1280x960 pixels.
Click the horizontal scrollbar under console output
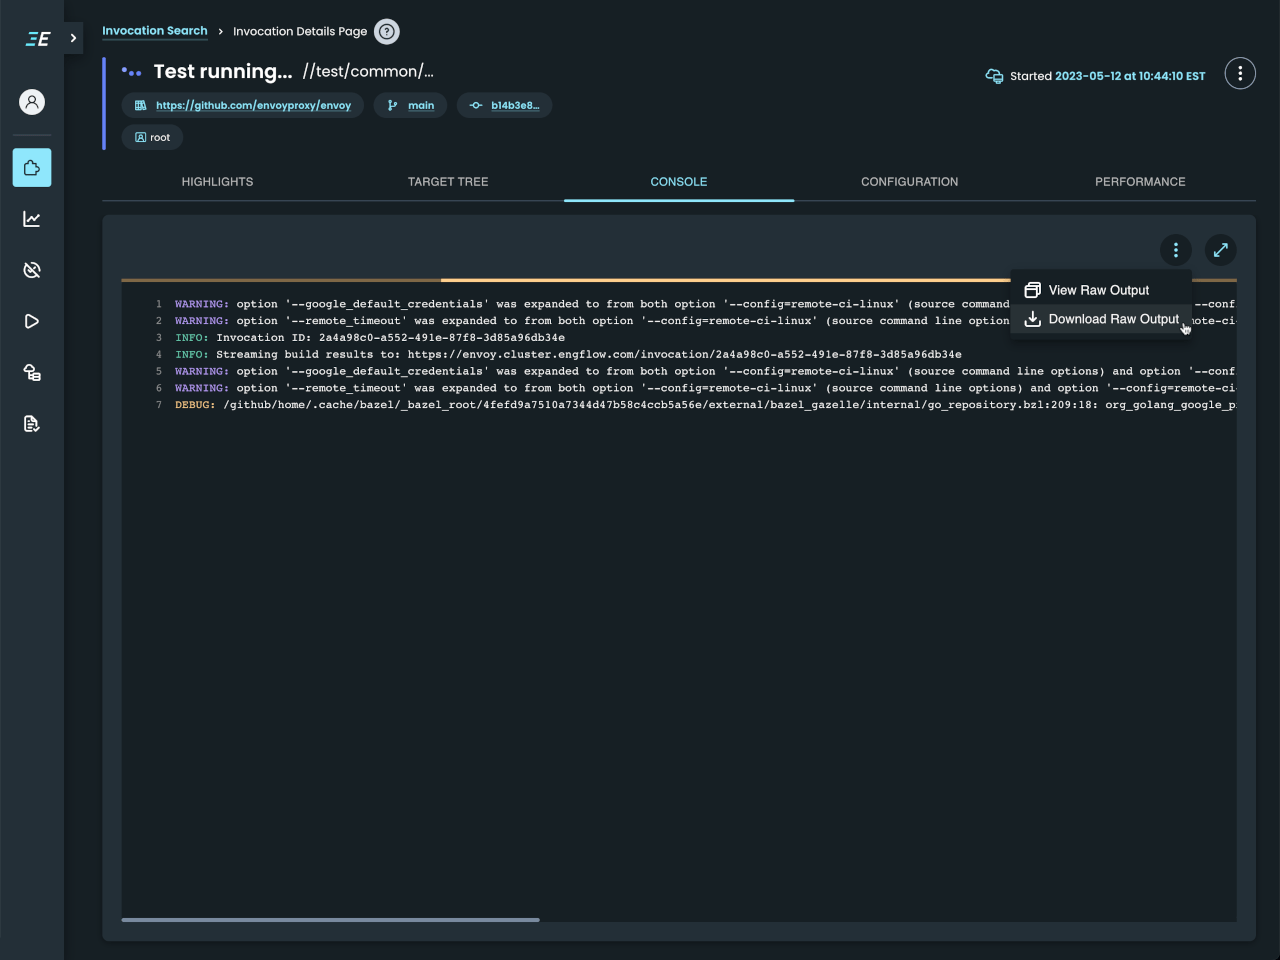tap(330, 920)
